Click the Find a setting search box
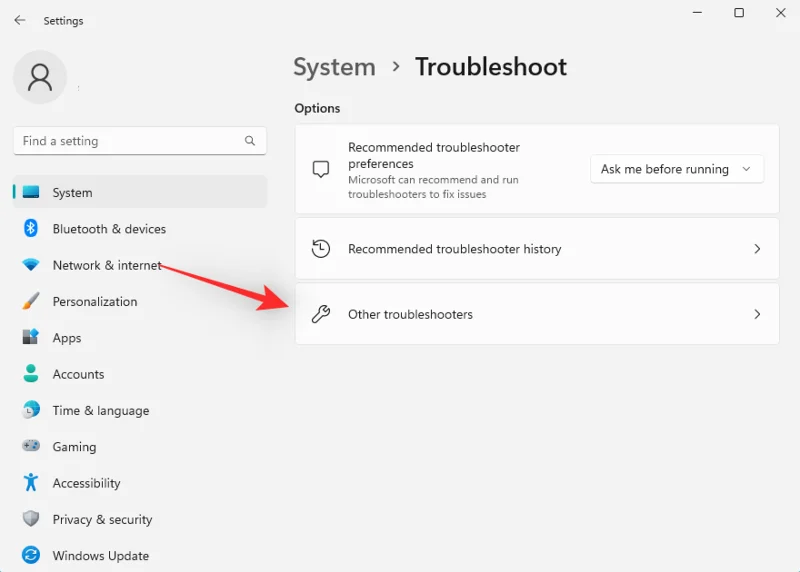Viewport: 800px width, 572px height. [130, 141]
